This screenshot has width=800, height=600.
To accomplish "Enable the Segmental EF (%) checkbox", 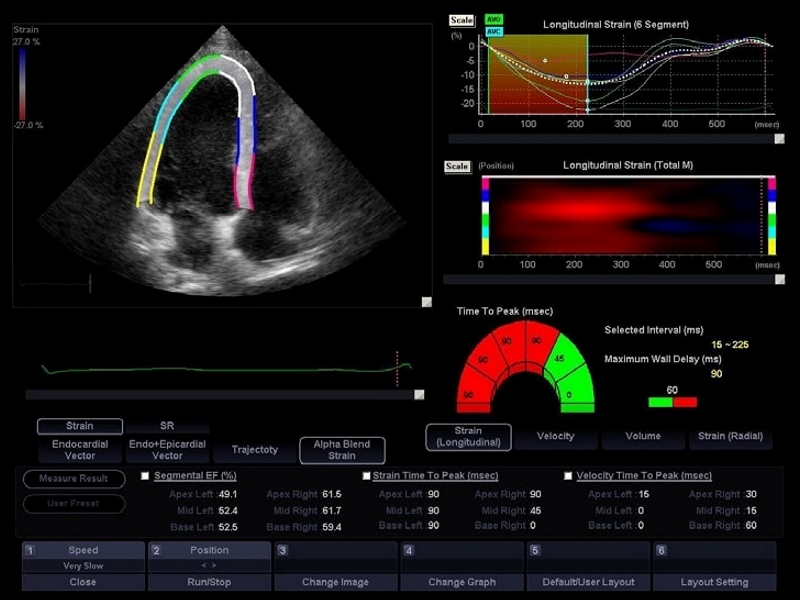I will point(145,476).
